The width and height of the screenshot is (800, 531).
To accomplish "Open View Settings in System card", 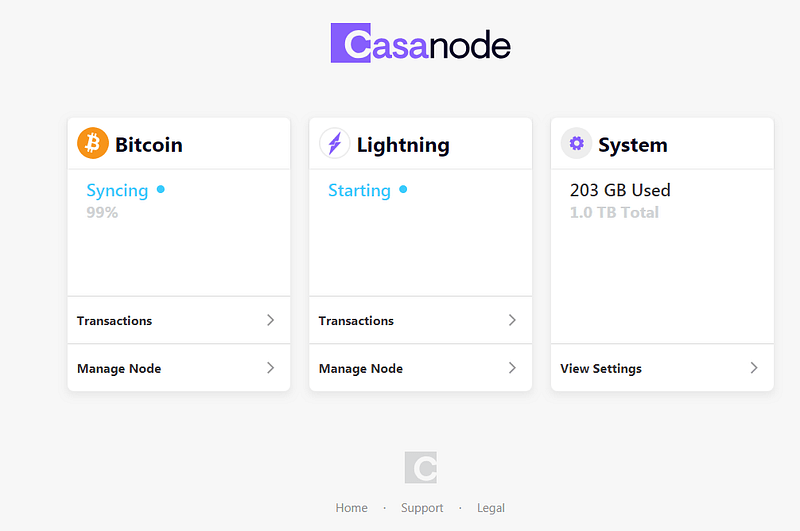I will 662,368.
